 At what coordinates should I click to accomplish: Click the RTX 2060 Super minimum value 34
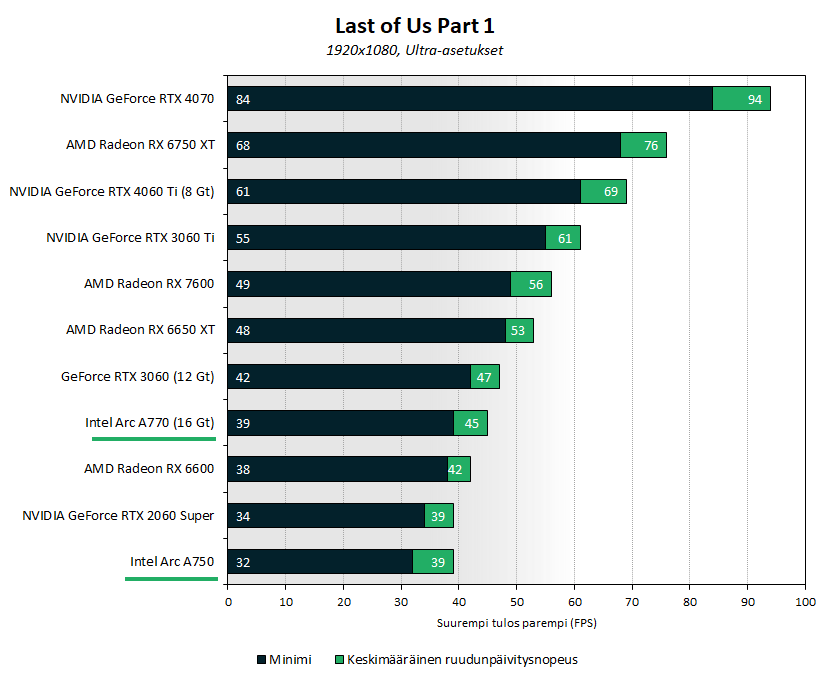pyautogui.click(x=243, y=516)
